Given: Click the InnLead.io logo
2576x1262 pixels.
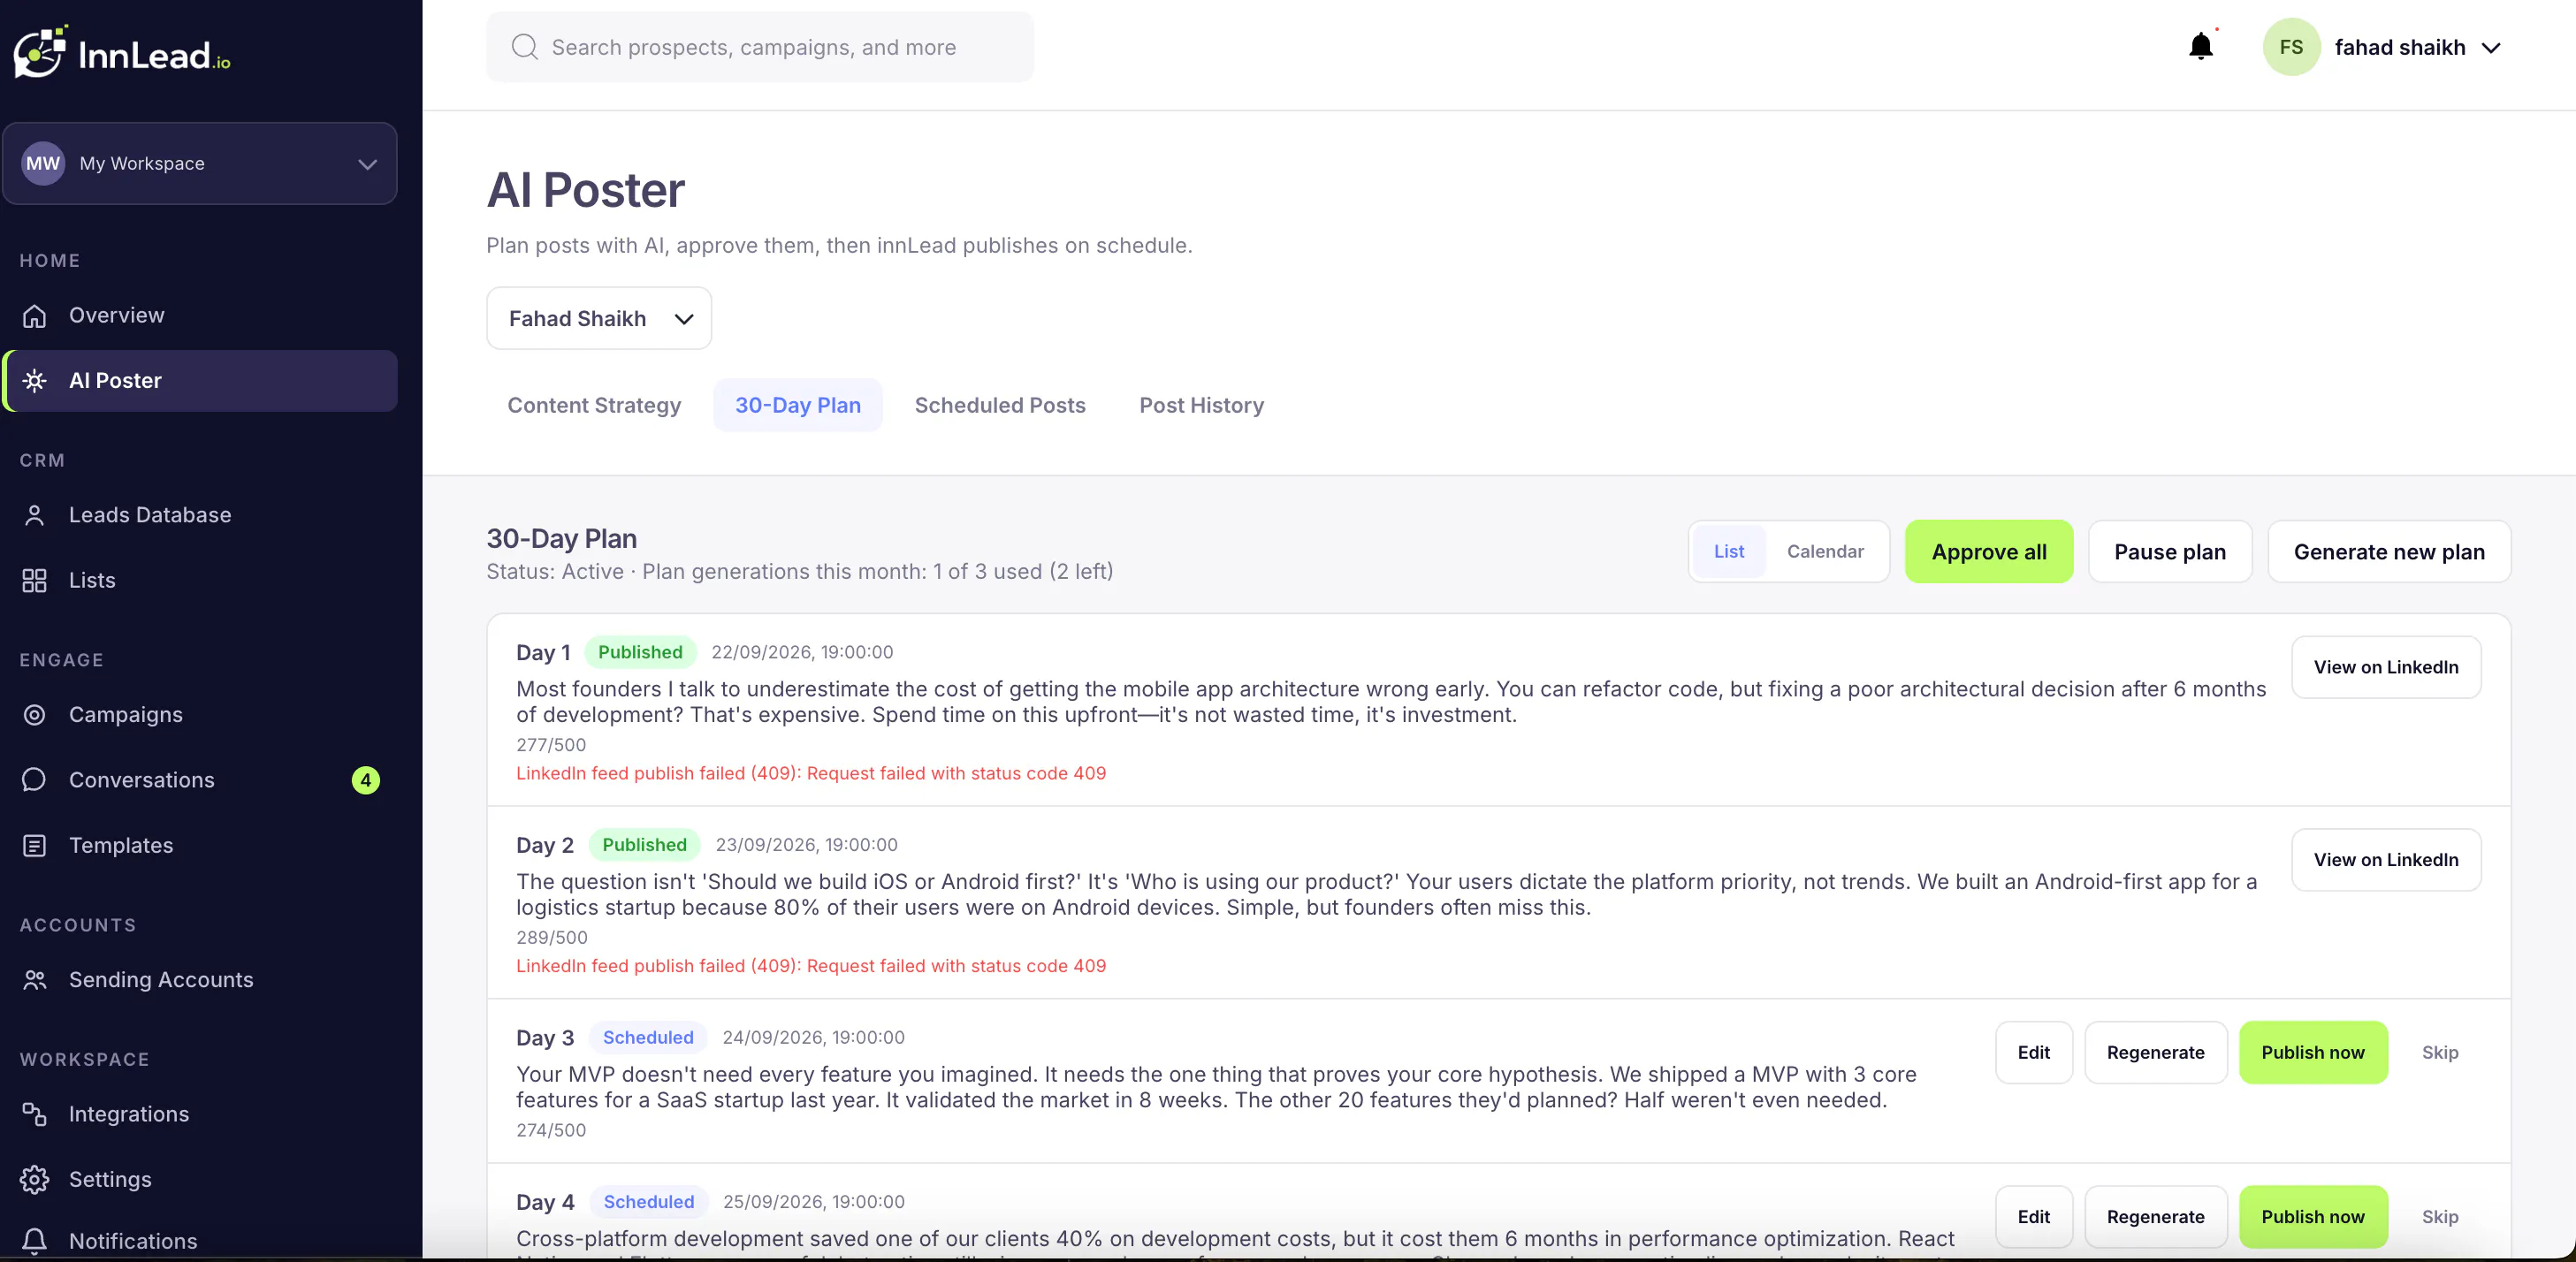Looking at the screenshot, I should point(122,52).
